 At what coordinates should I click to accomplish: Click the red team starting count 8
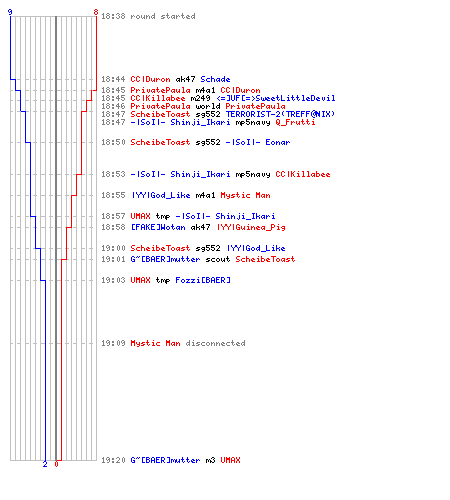[96, 12]
